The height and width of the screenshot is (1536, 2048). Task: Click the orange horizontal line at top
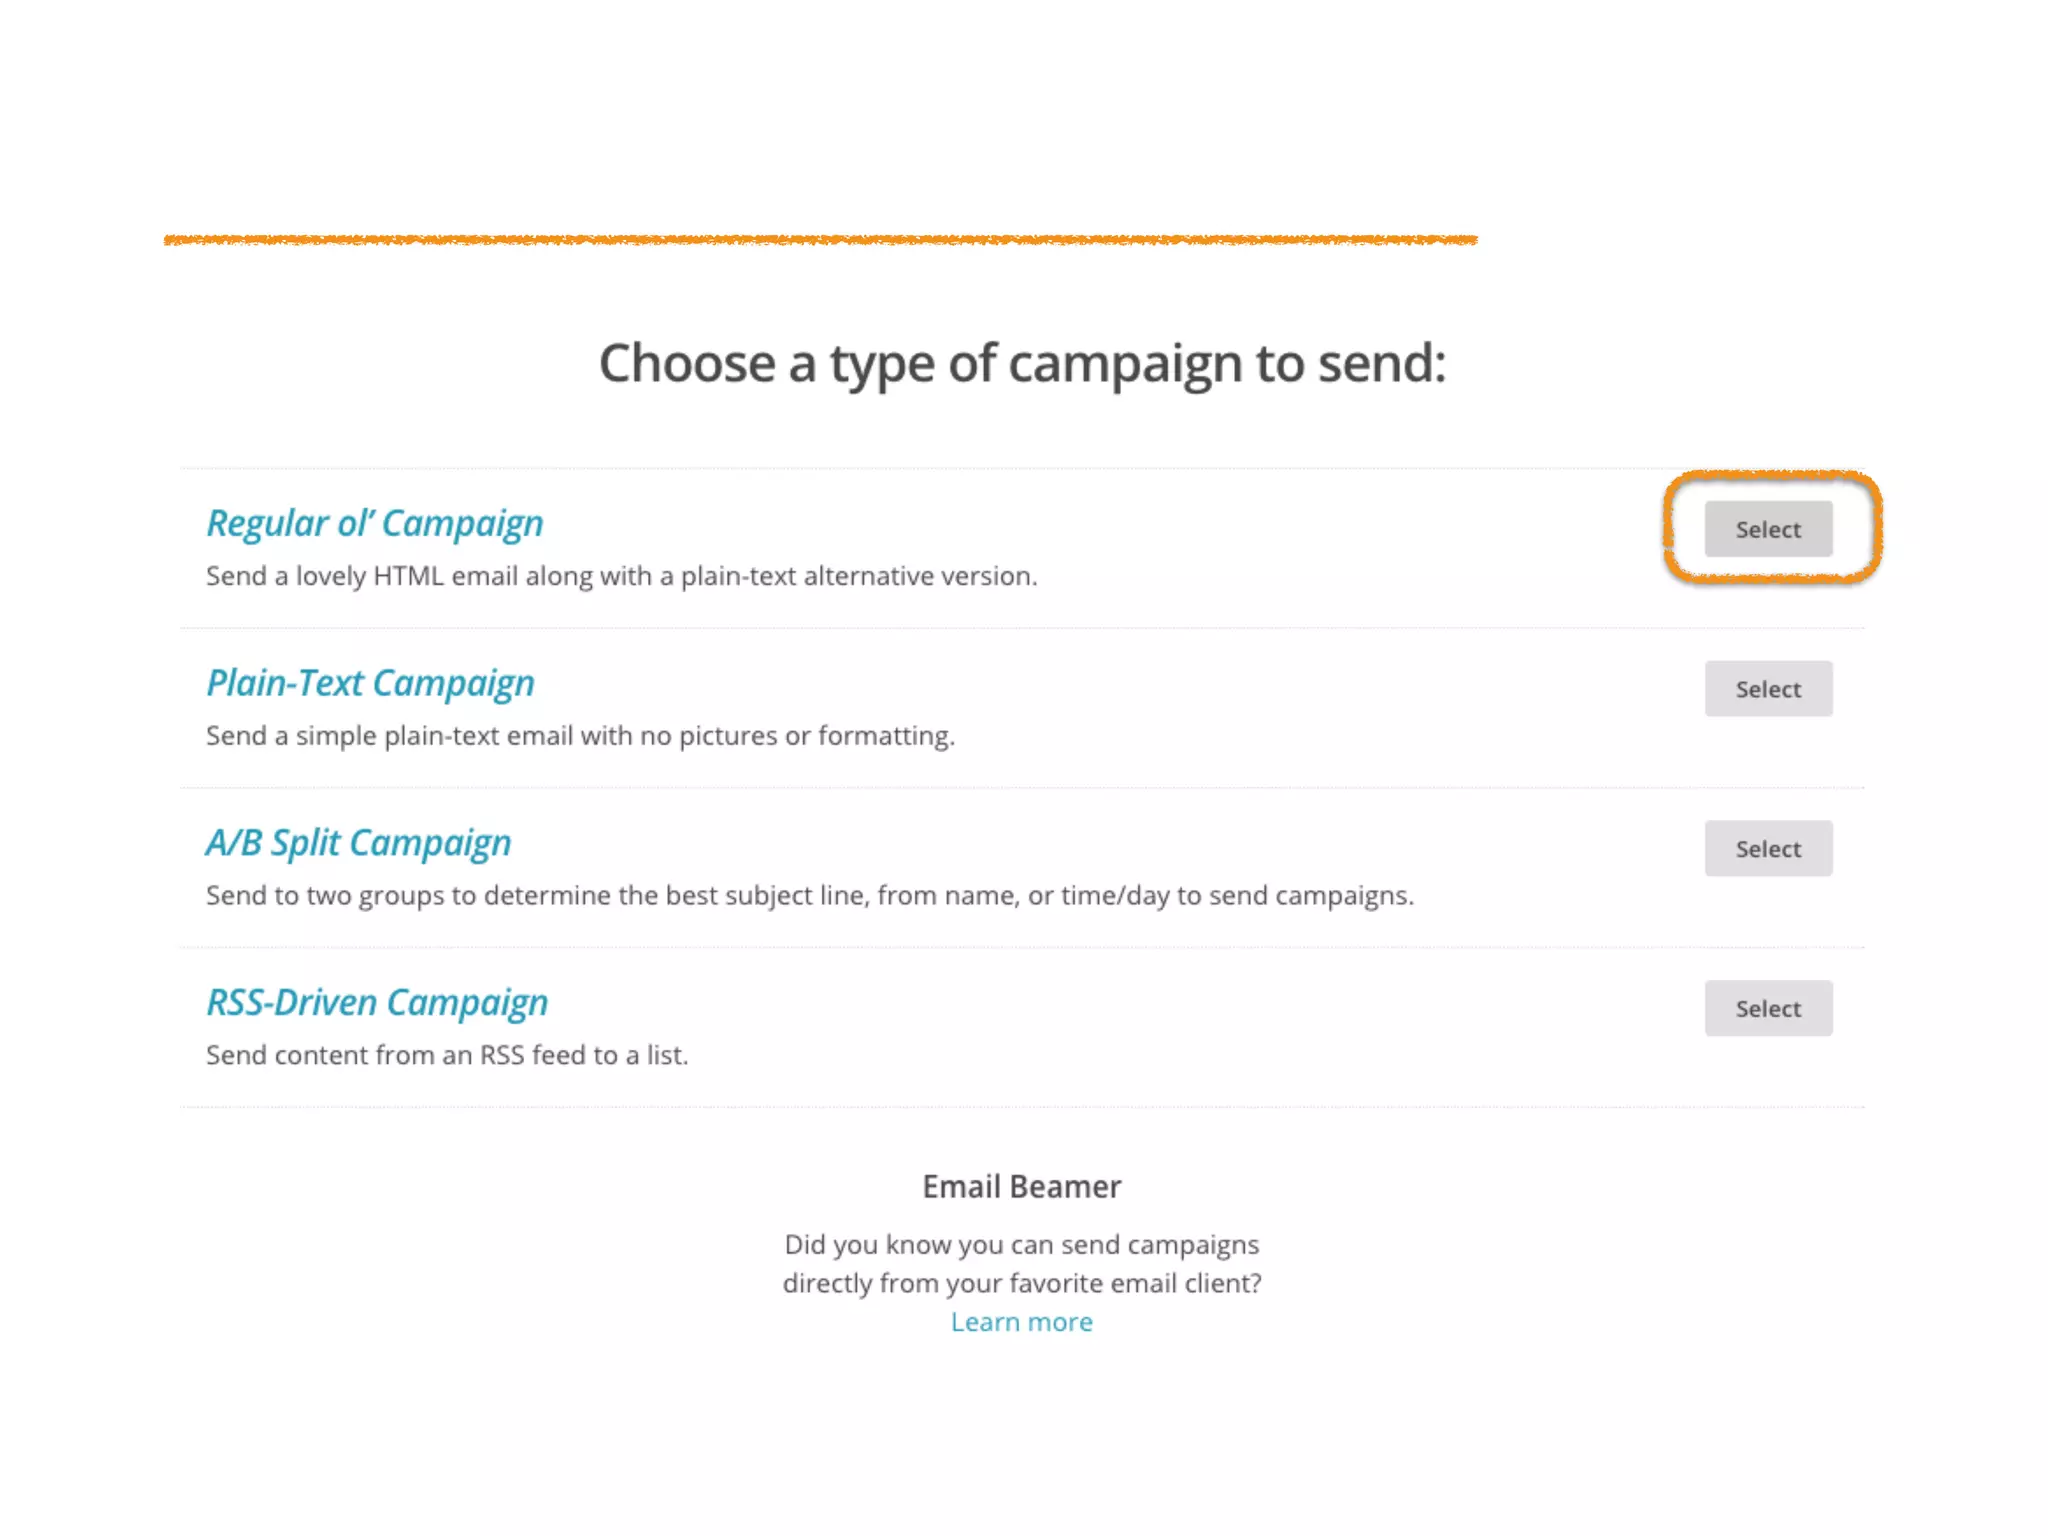(820, 240)
